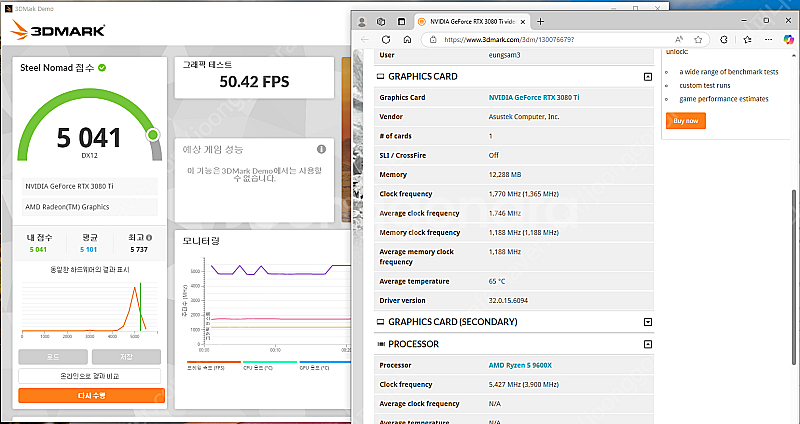Viewport: 800px width, 424px height.
Task: Open the browser extensions icon
Action: [x=723, y=39]
